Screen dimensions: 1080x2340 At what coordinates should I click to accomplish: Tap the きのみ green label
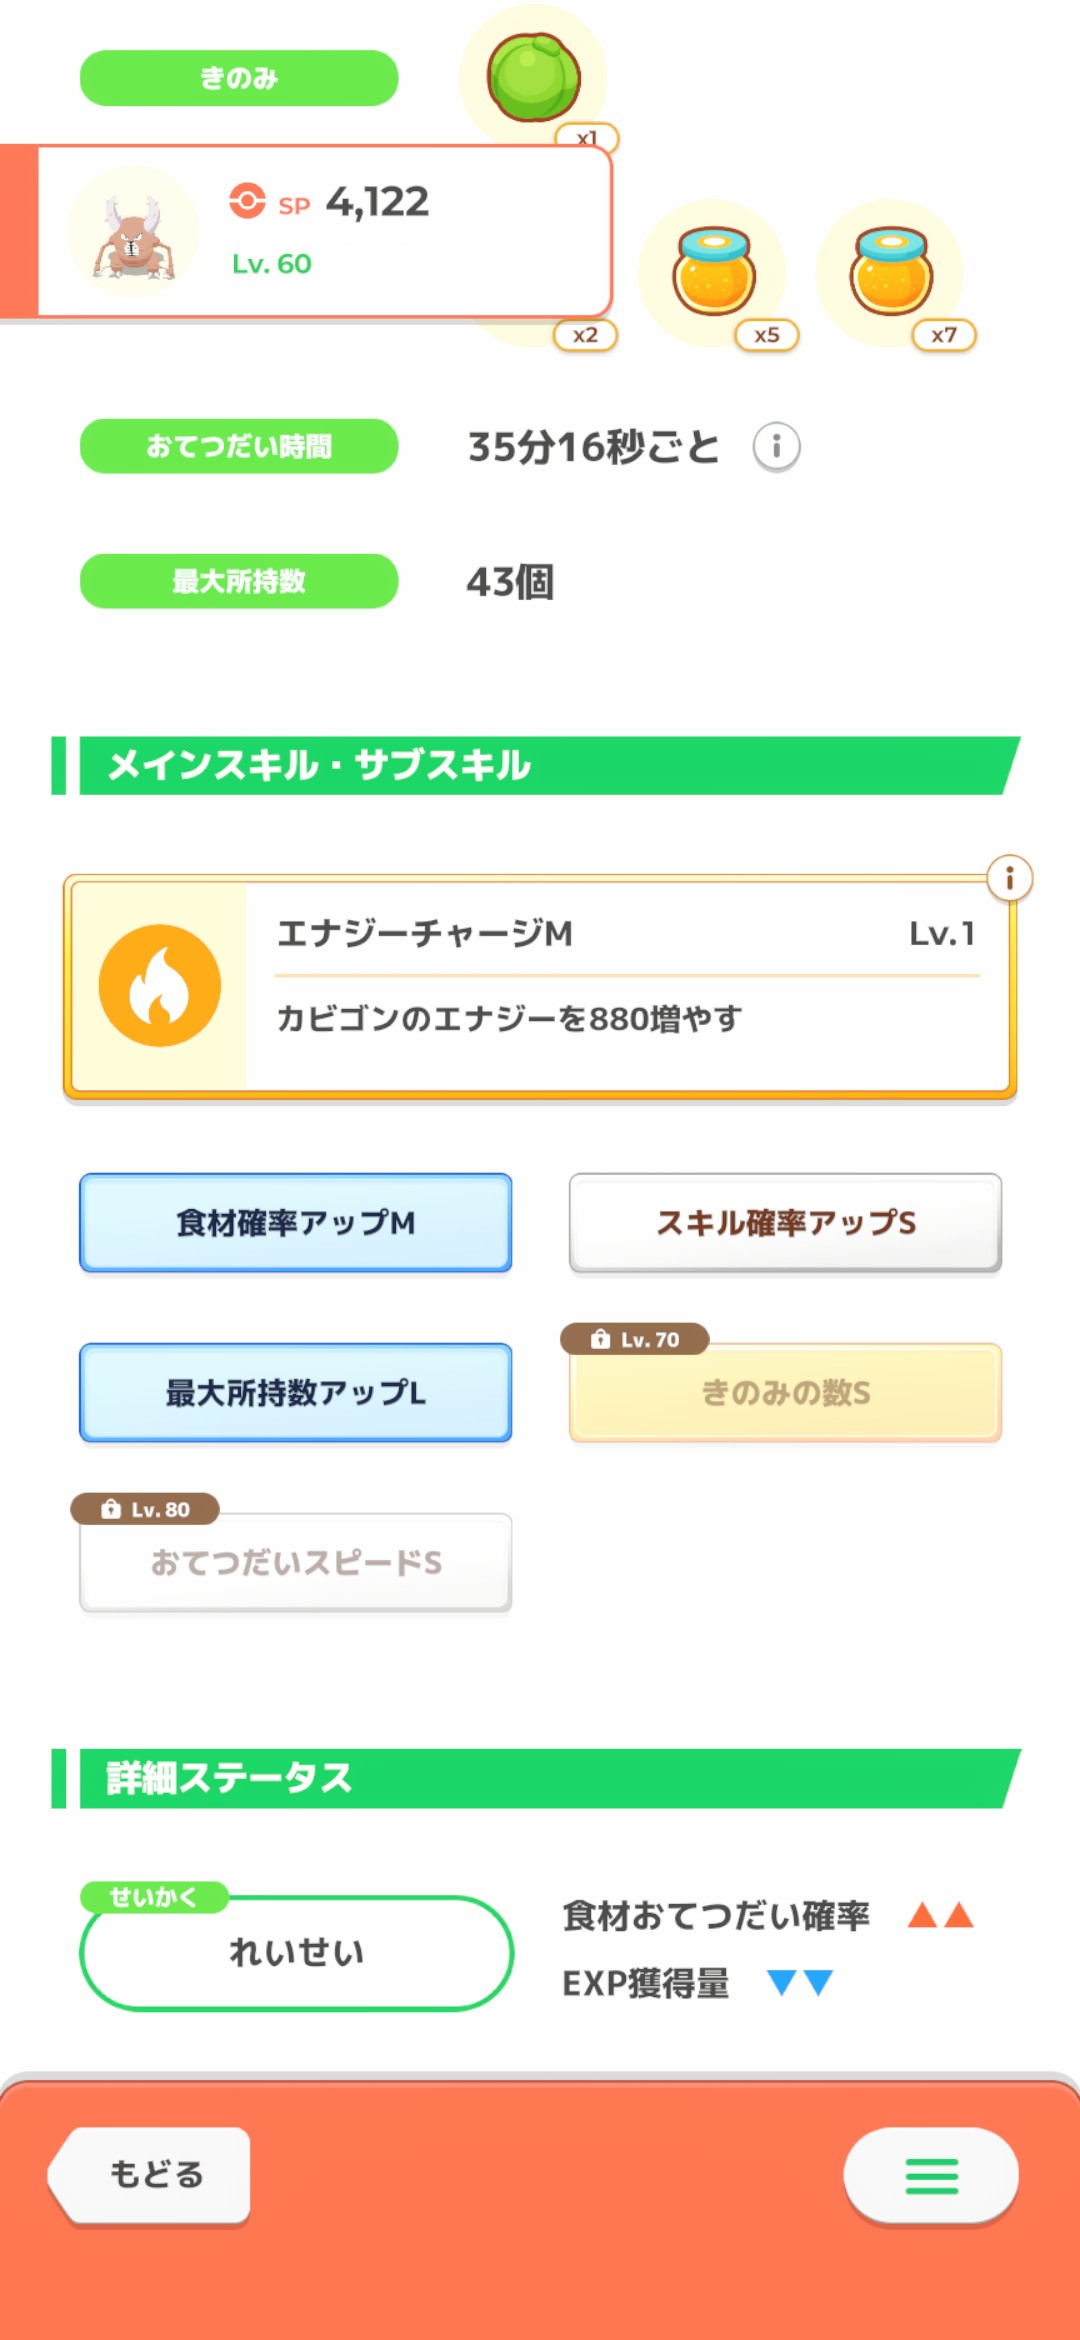pyautogui.click(x=239, y=78)
